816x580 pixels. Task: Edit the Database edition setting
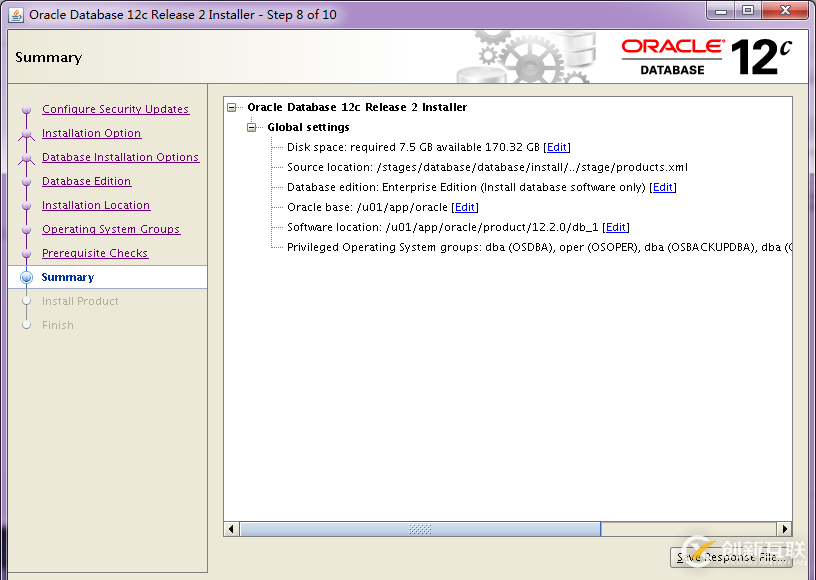coord(662,187)
